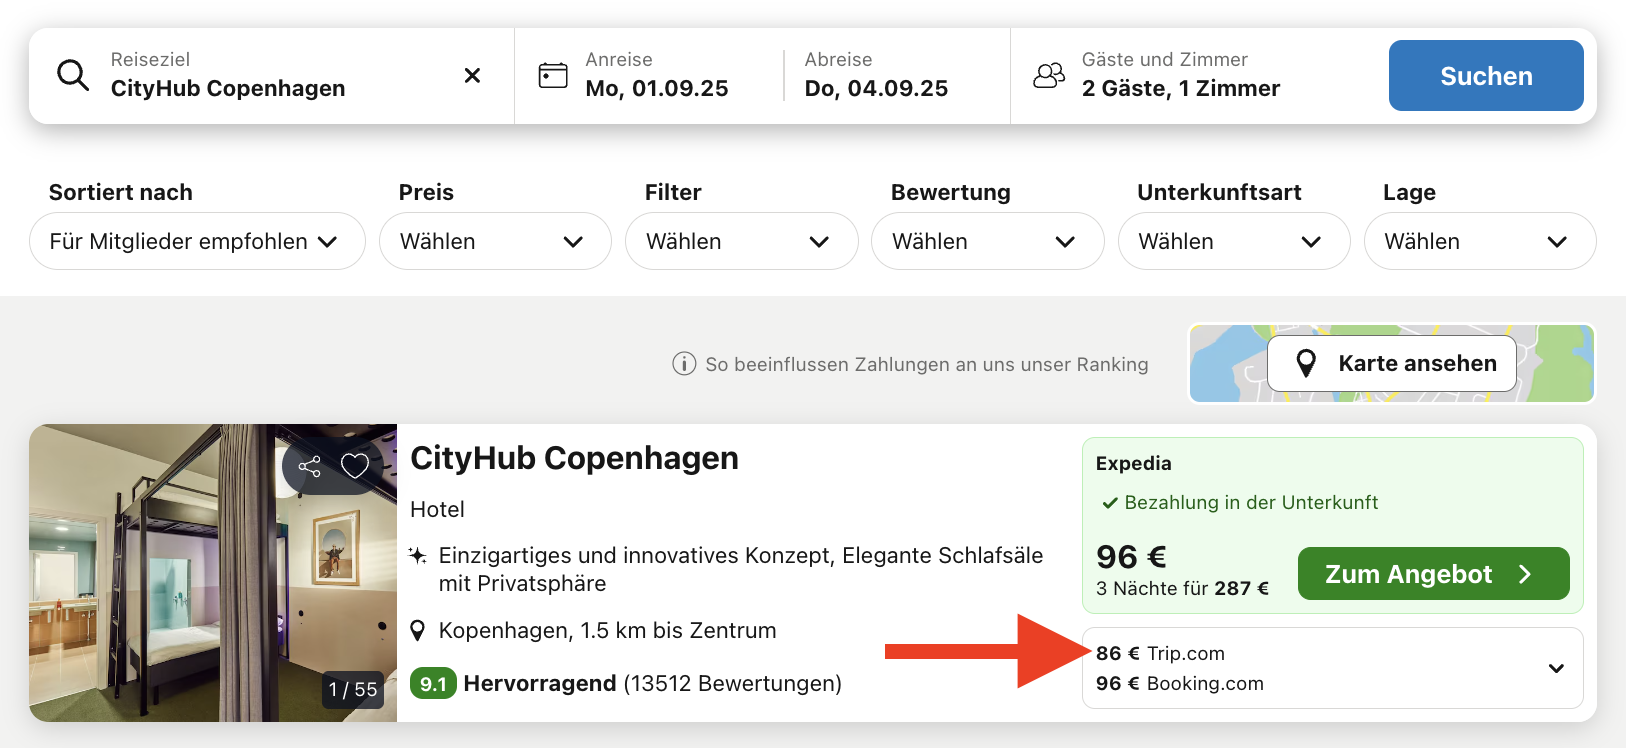Image resolution: width=1626 pixels, height=748 pixels.
Task: Open the Filter Wählen dropdown
Action: pos(741,241)
